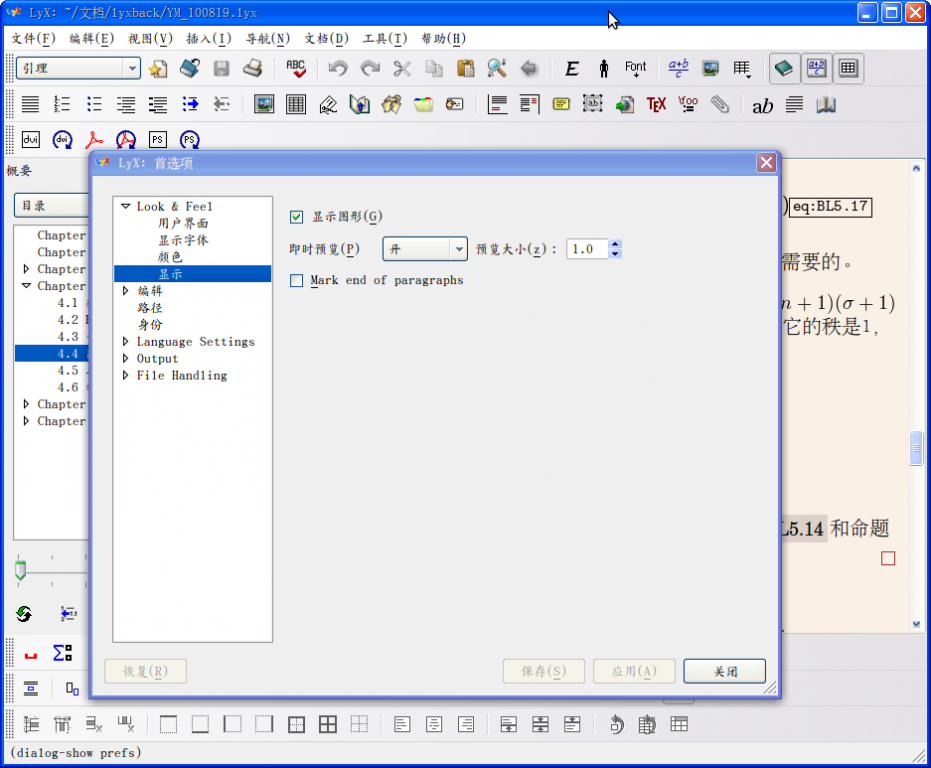Click the view PDF icon
Image resolution: width=931 pixels, height=768 pixels.
tap(94, 140)
